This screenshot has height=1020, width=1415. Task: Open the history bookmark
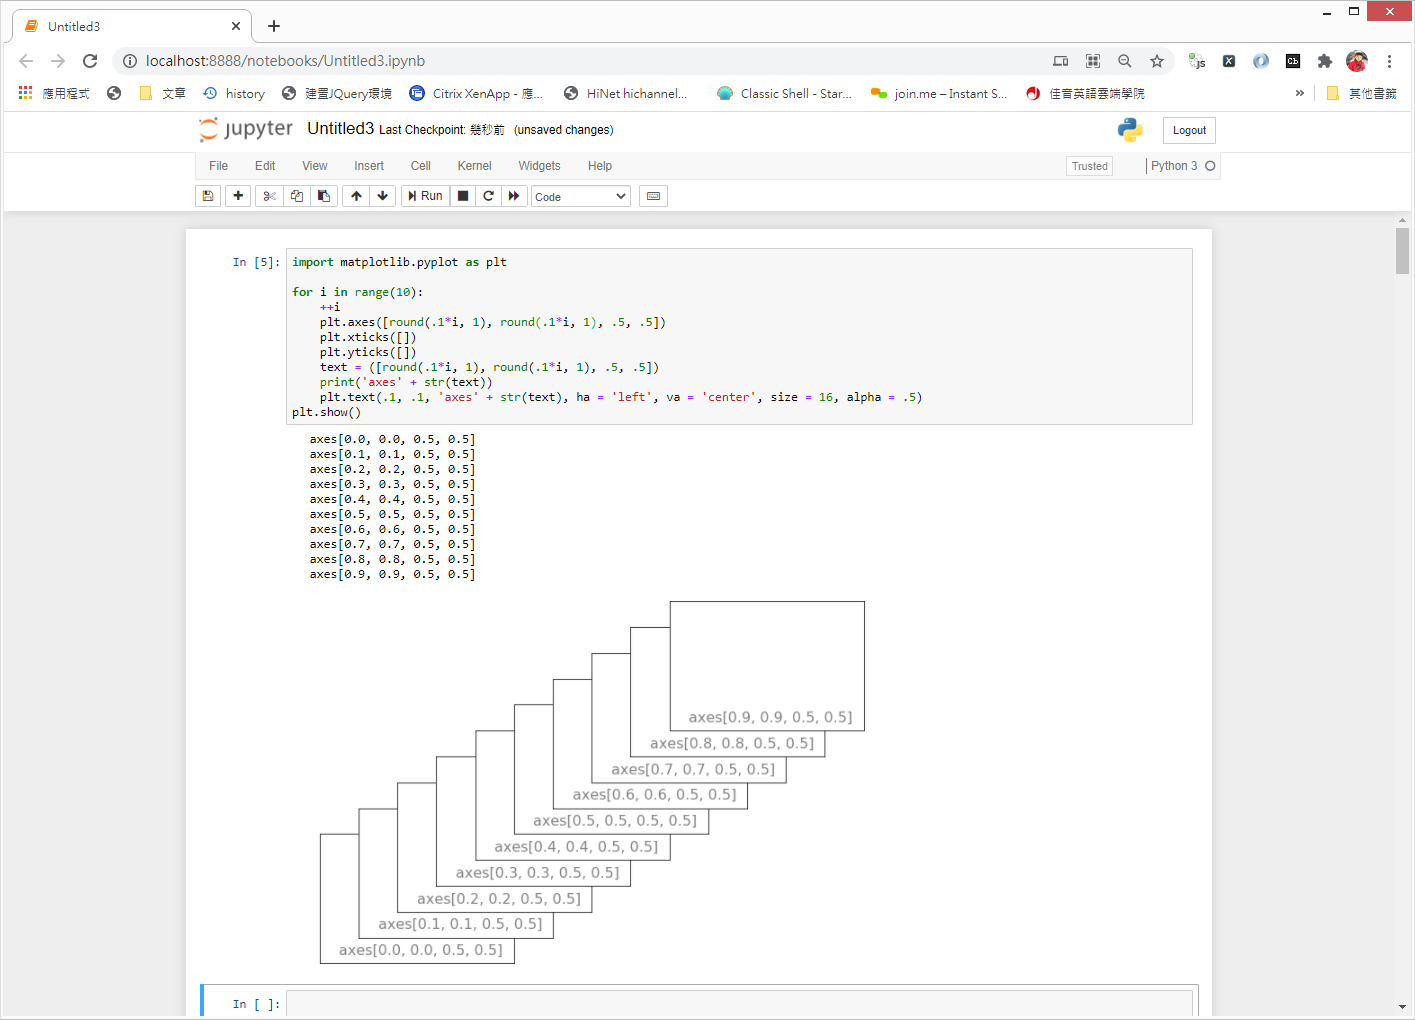click(234, 93)
